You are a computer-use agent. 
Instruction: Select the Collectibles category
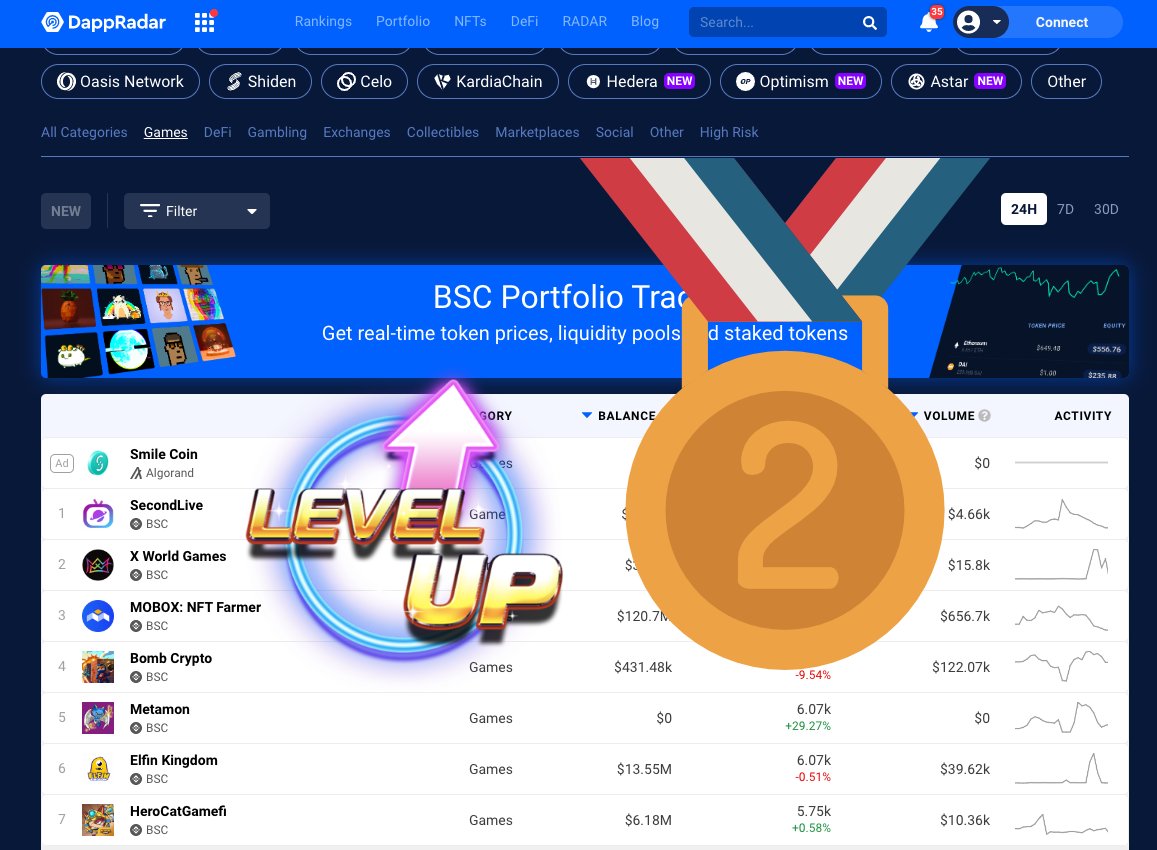(x=443, y=132)
